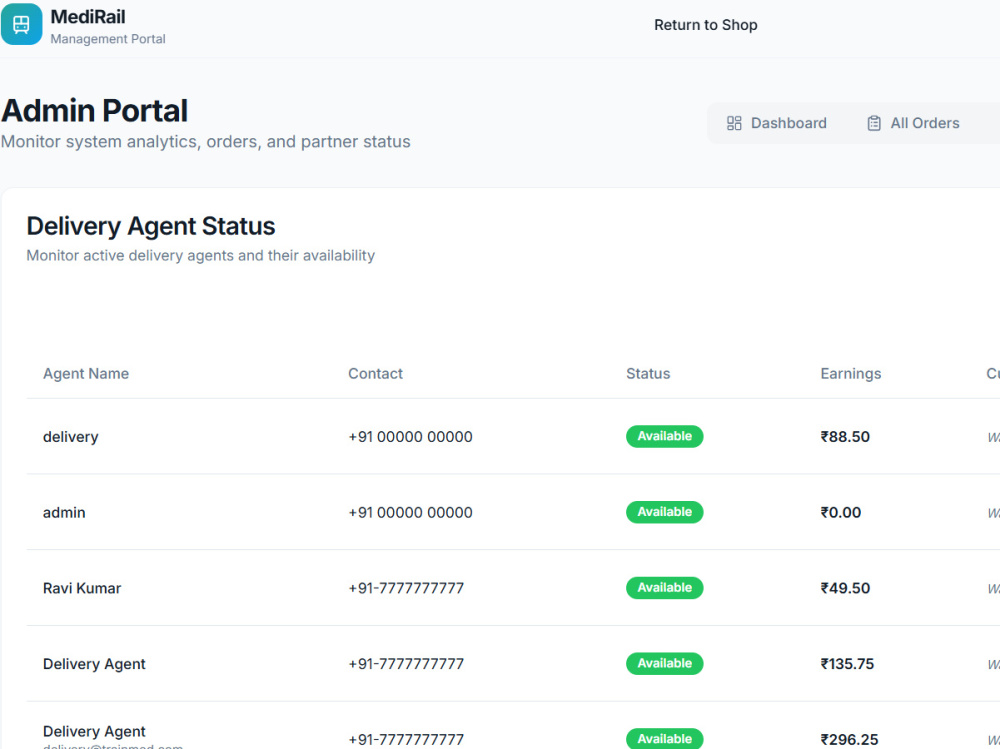1000x749 pixels.
Task: Select the Ravi Kumar agent name
Action: click(82, 588)
